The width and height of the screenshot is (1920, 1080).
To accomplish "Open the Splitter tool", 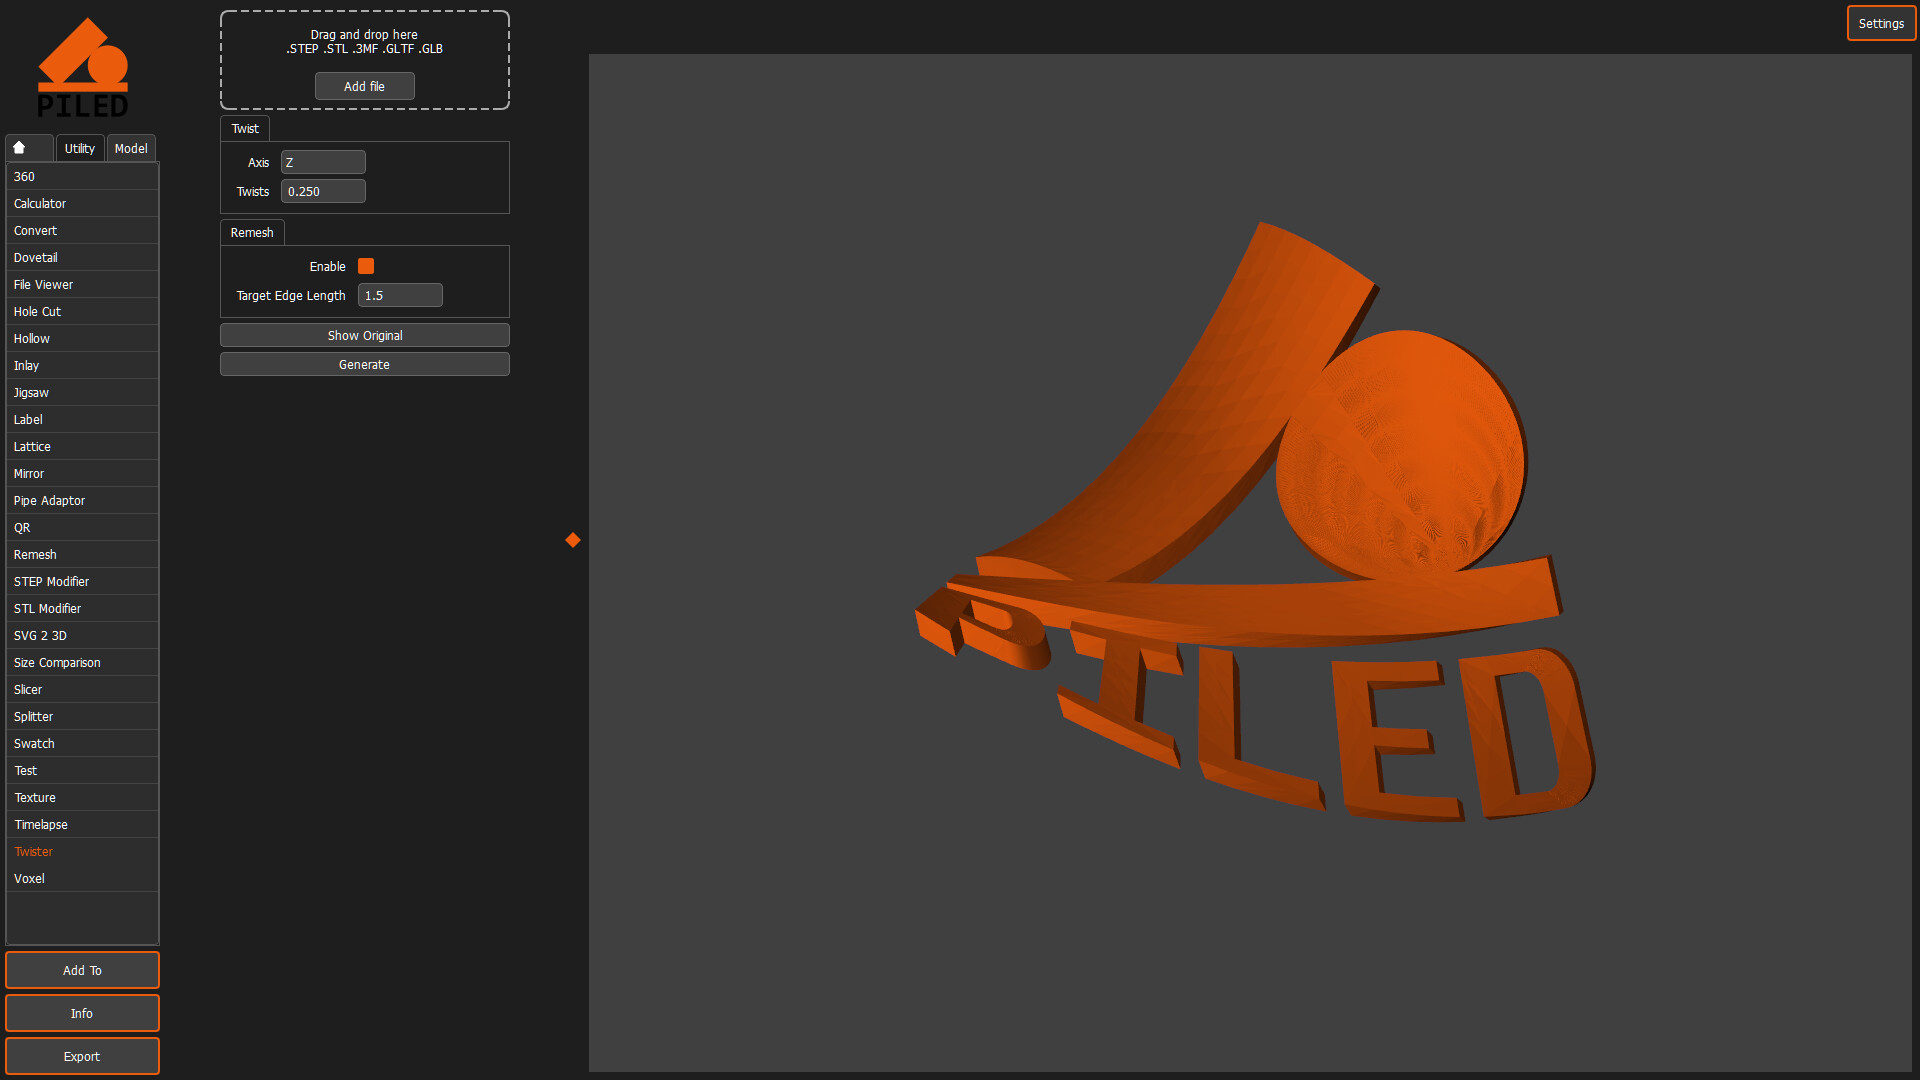I will tap(82, 716).
